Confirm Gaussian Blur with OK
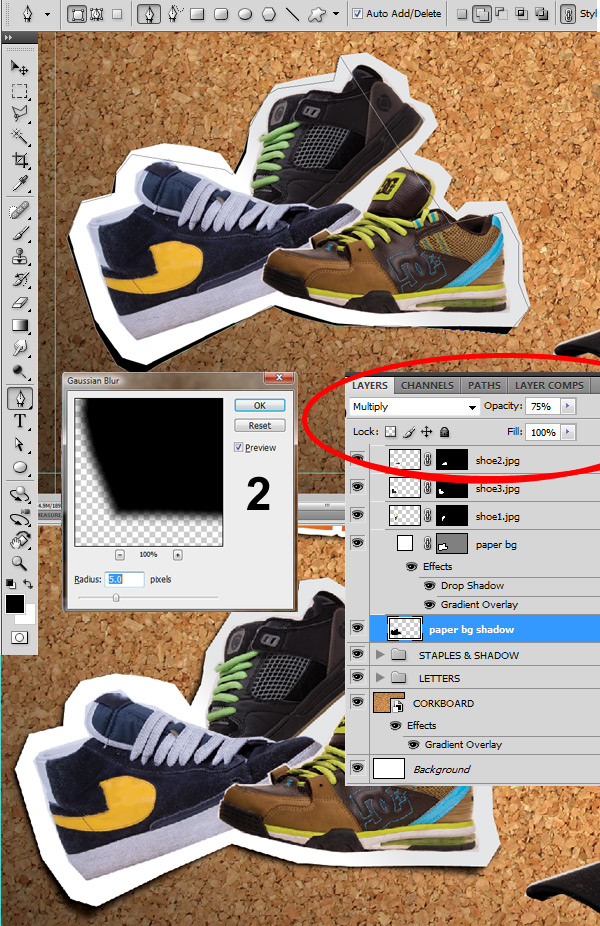The height and width of the screenshot is (926, 600). pyautogui.click(x=260, y=406)
